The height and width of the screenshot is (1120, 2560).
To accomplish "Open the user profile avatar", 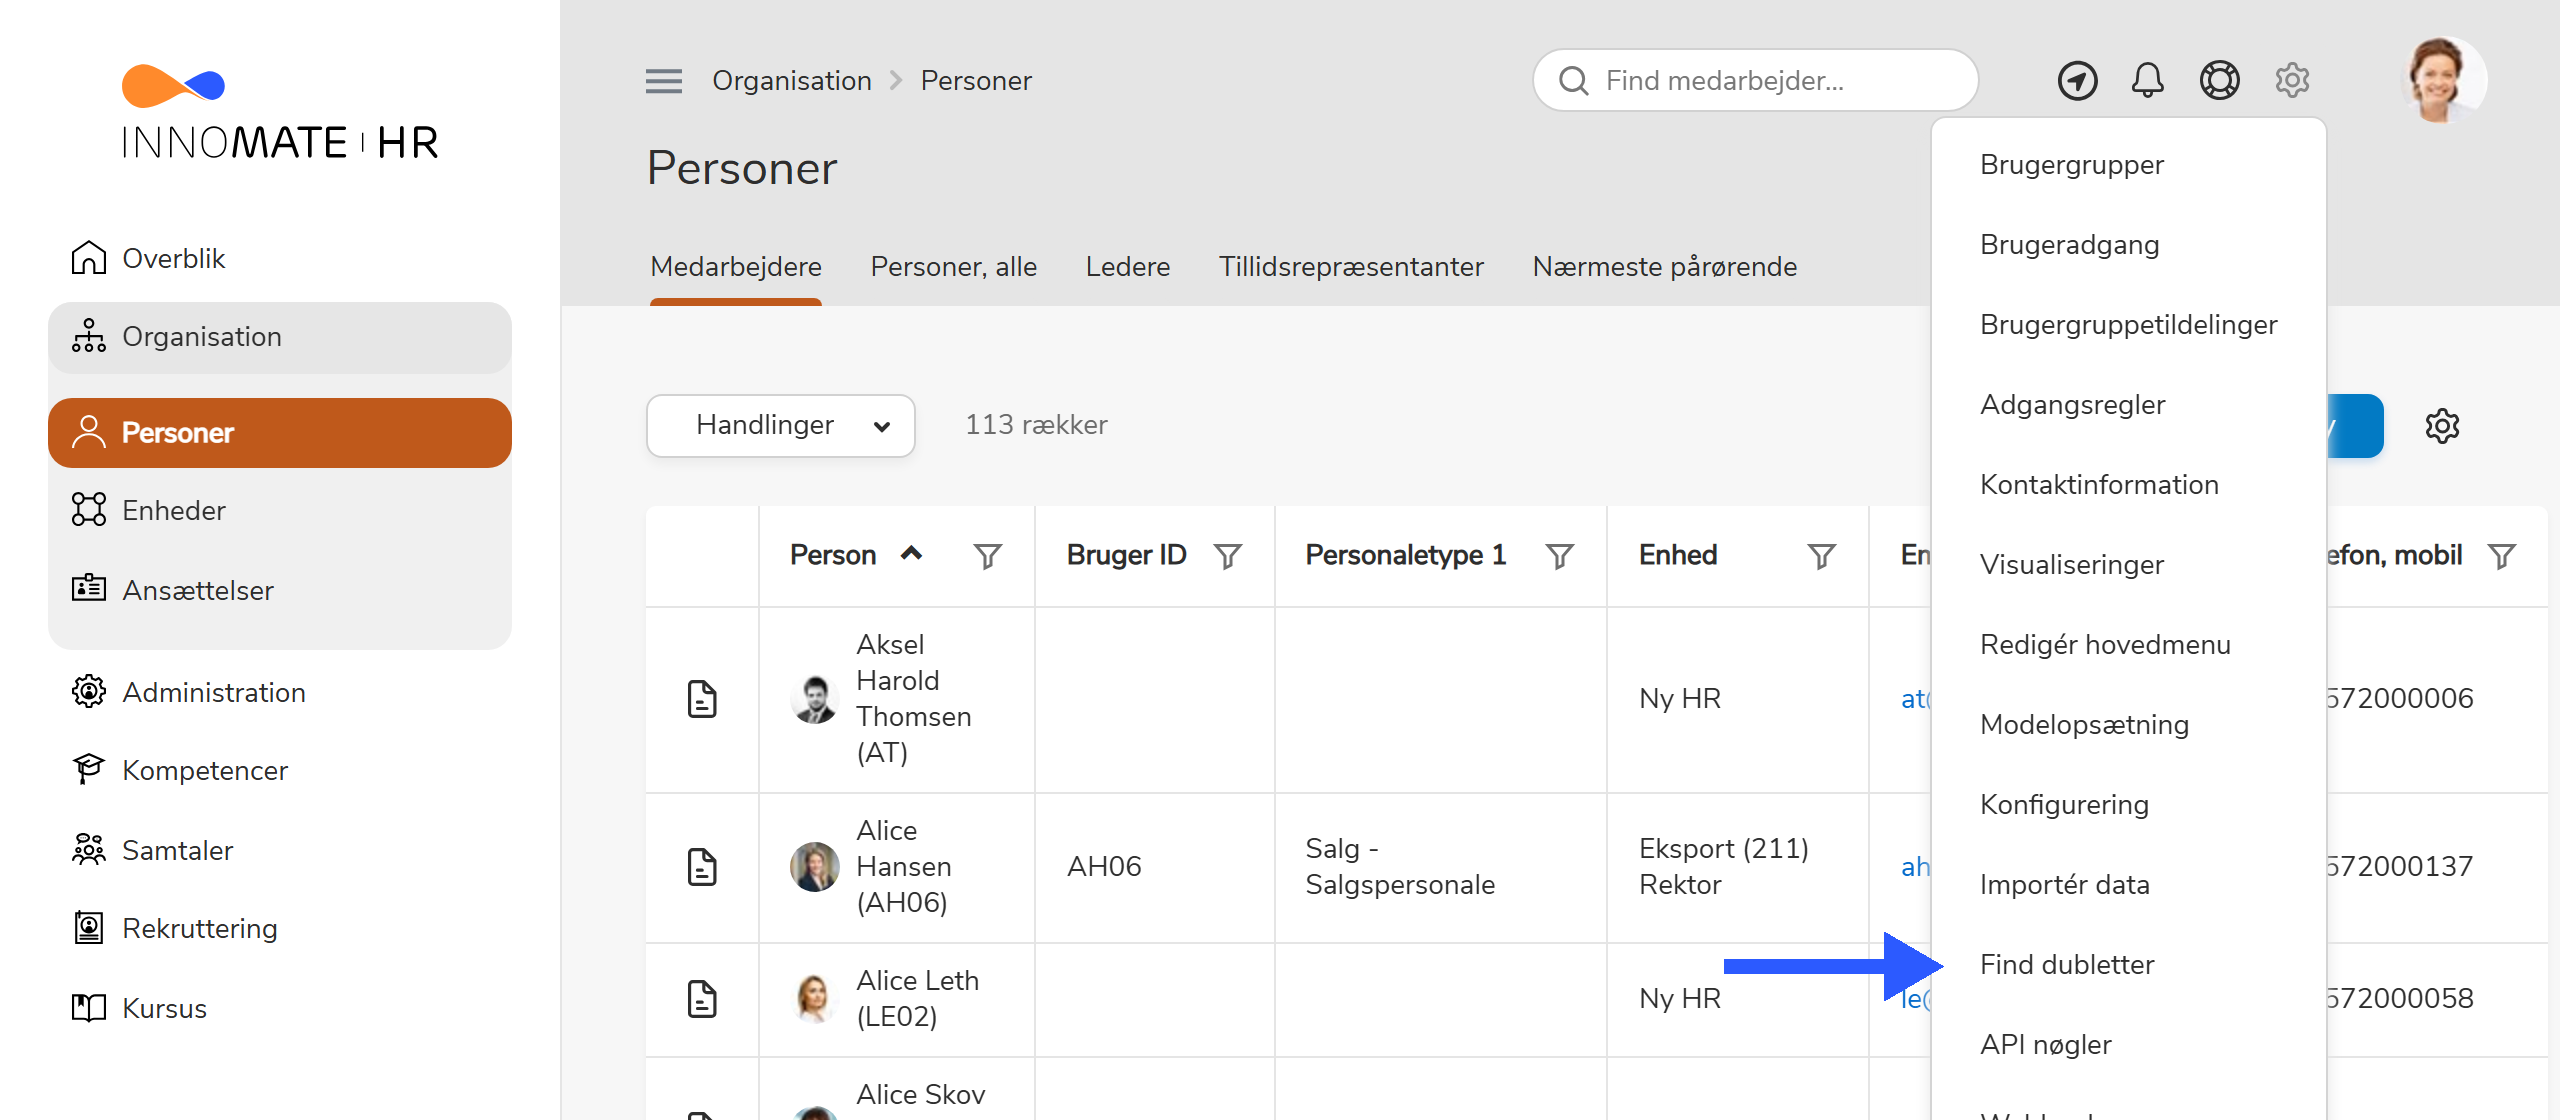I will pos(2443,80).
